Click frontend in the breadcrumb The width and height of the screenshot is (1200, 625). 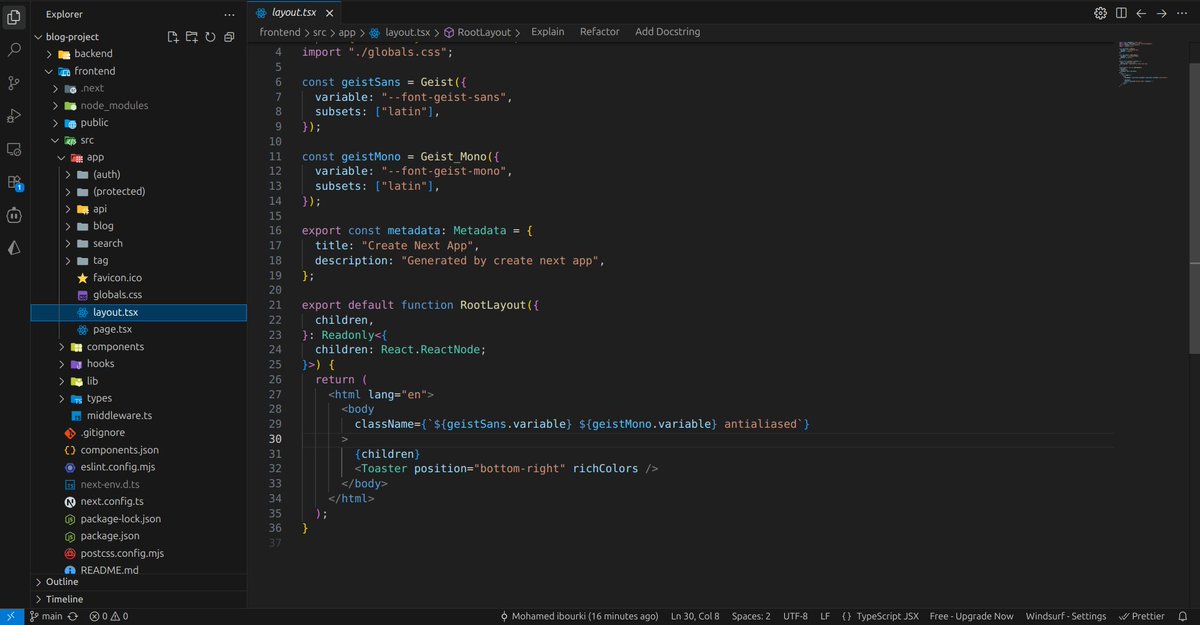(x=281, y=32)
